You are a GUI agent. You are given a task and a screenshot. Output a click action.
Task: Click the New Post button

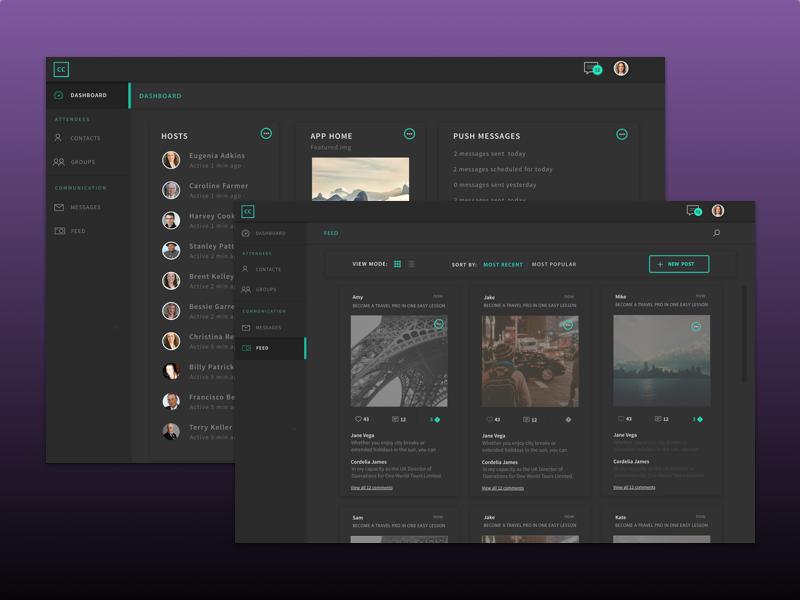(679, 264)
